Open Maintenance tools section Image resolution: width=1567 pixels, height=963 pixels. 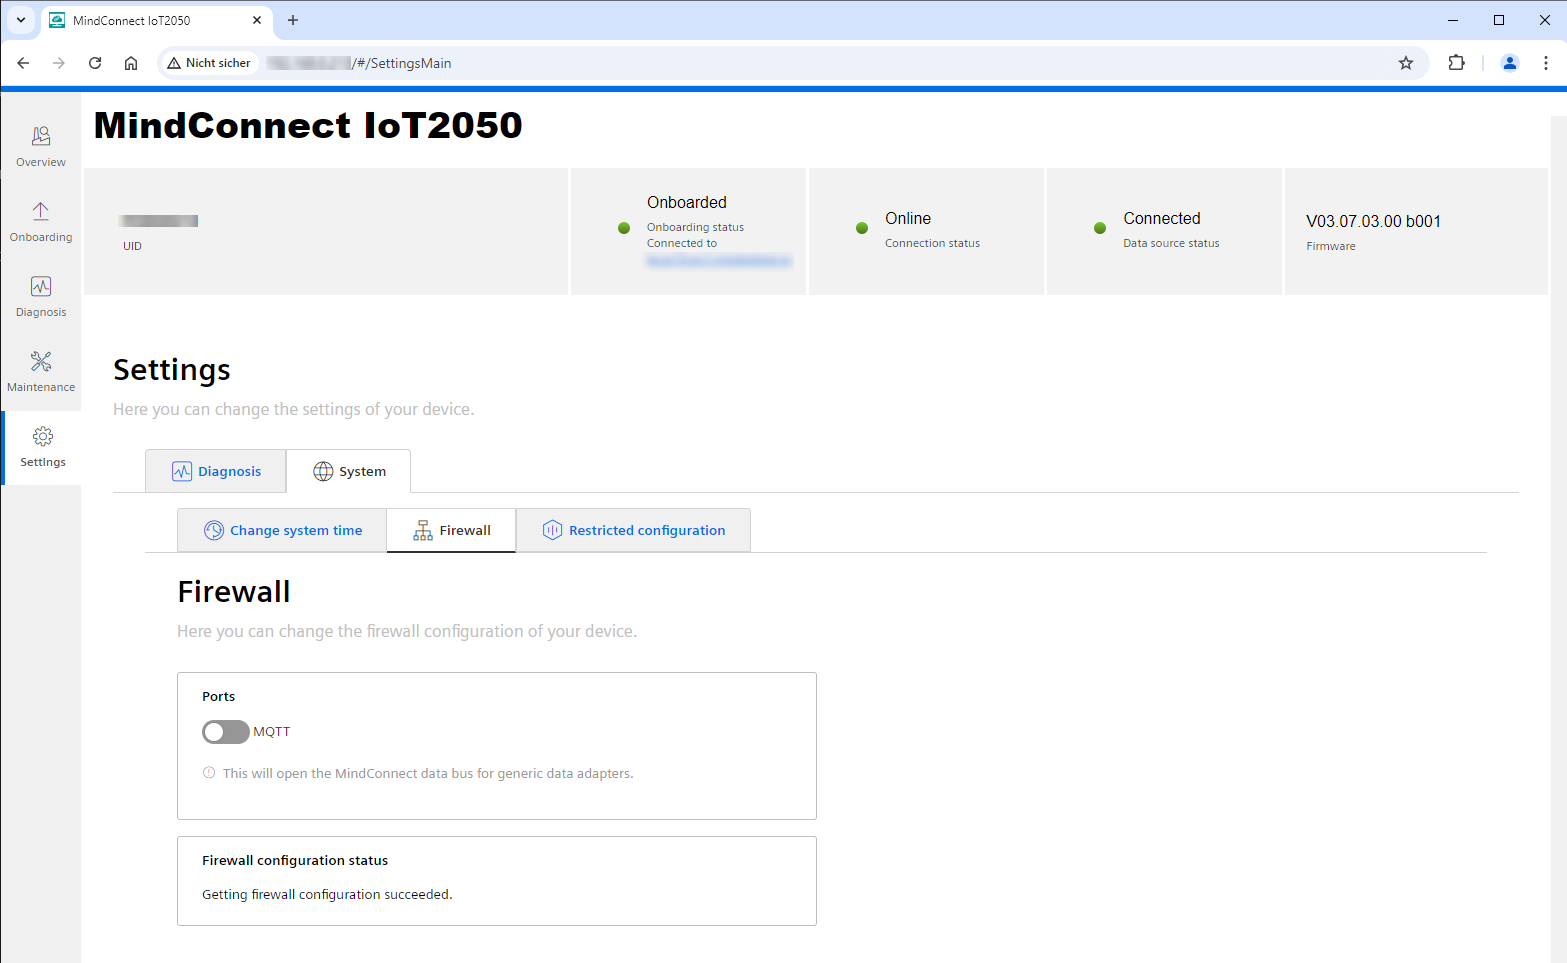(41, 372)
